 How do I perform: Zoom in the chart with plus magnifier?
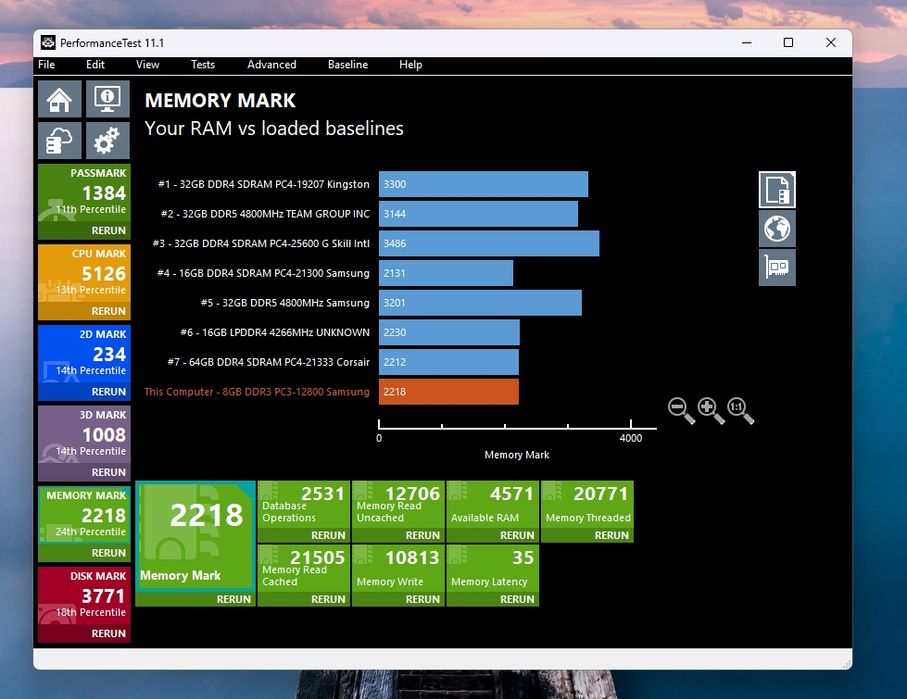(x=710, y=410)
